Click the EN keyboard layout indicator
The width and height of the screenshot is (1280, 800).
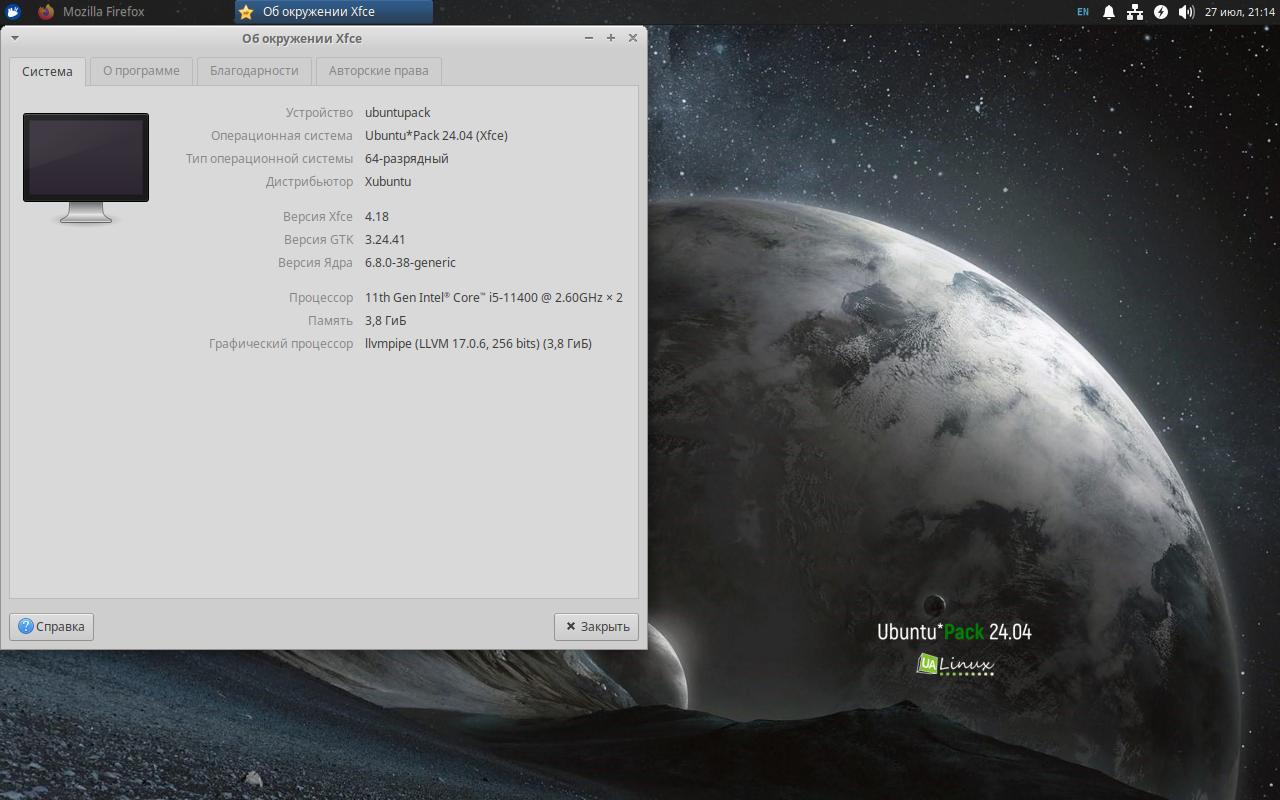click(x=1083, y=12)
